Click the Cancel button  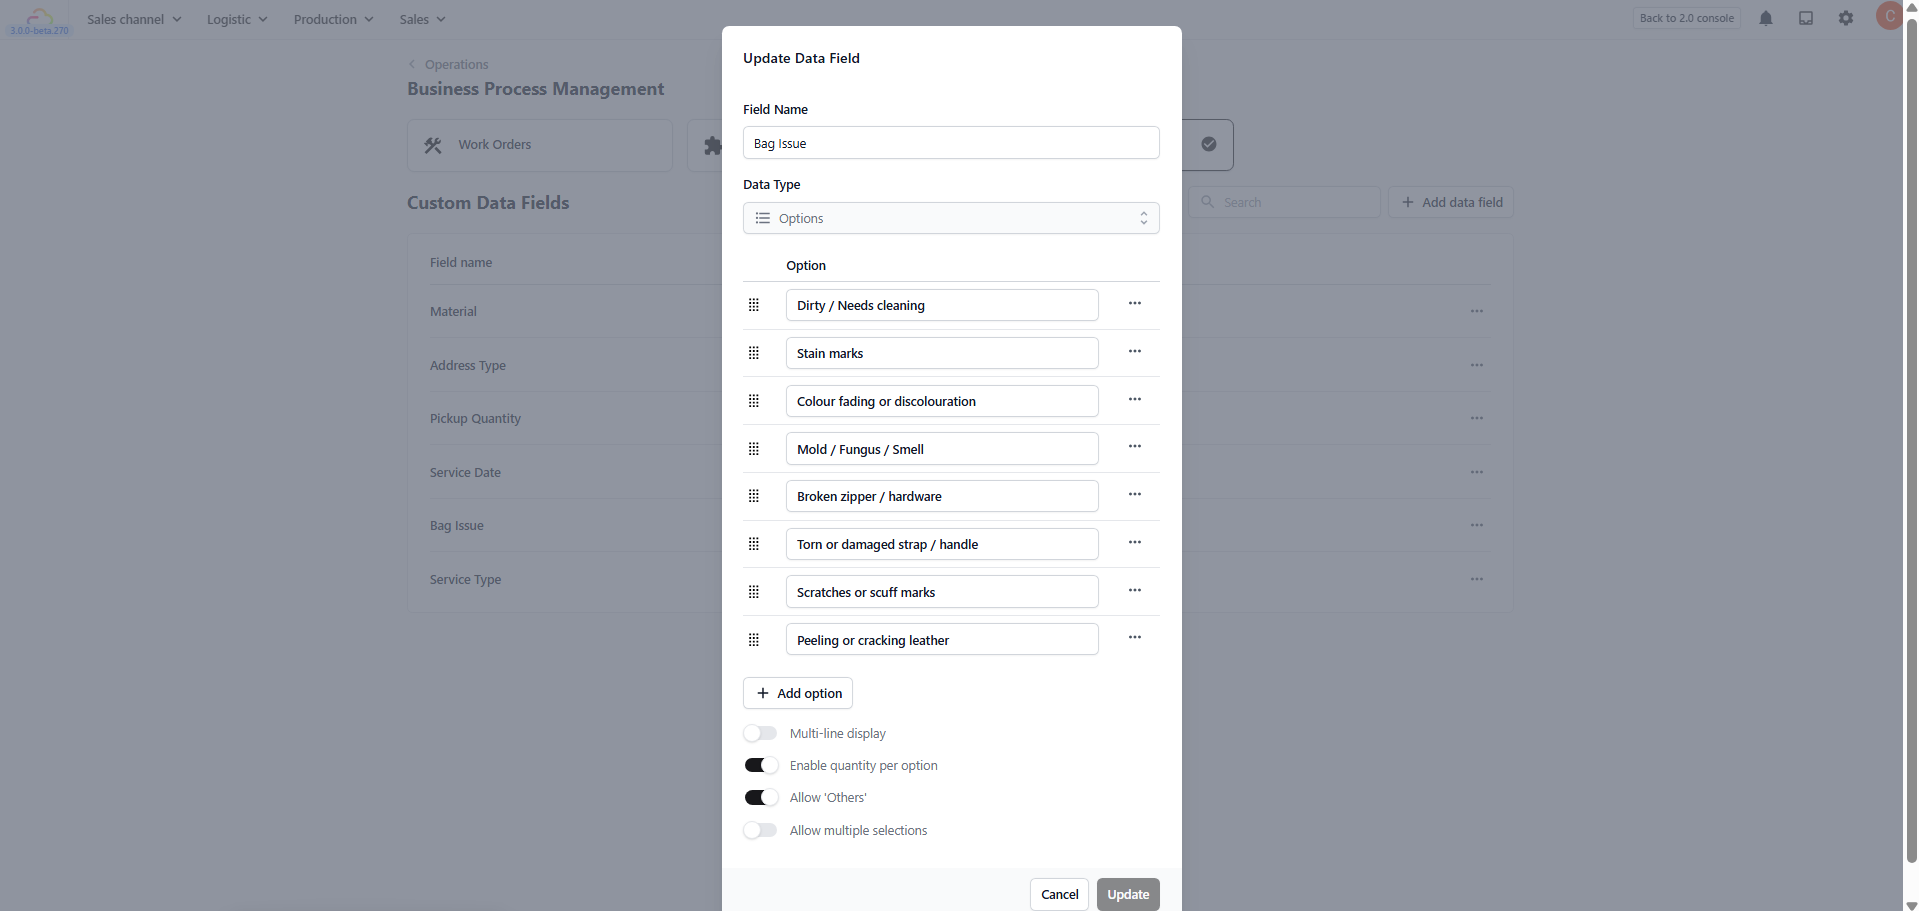pos(1059,894)
